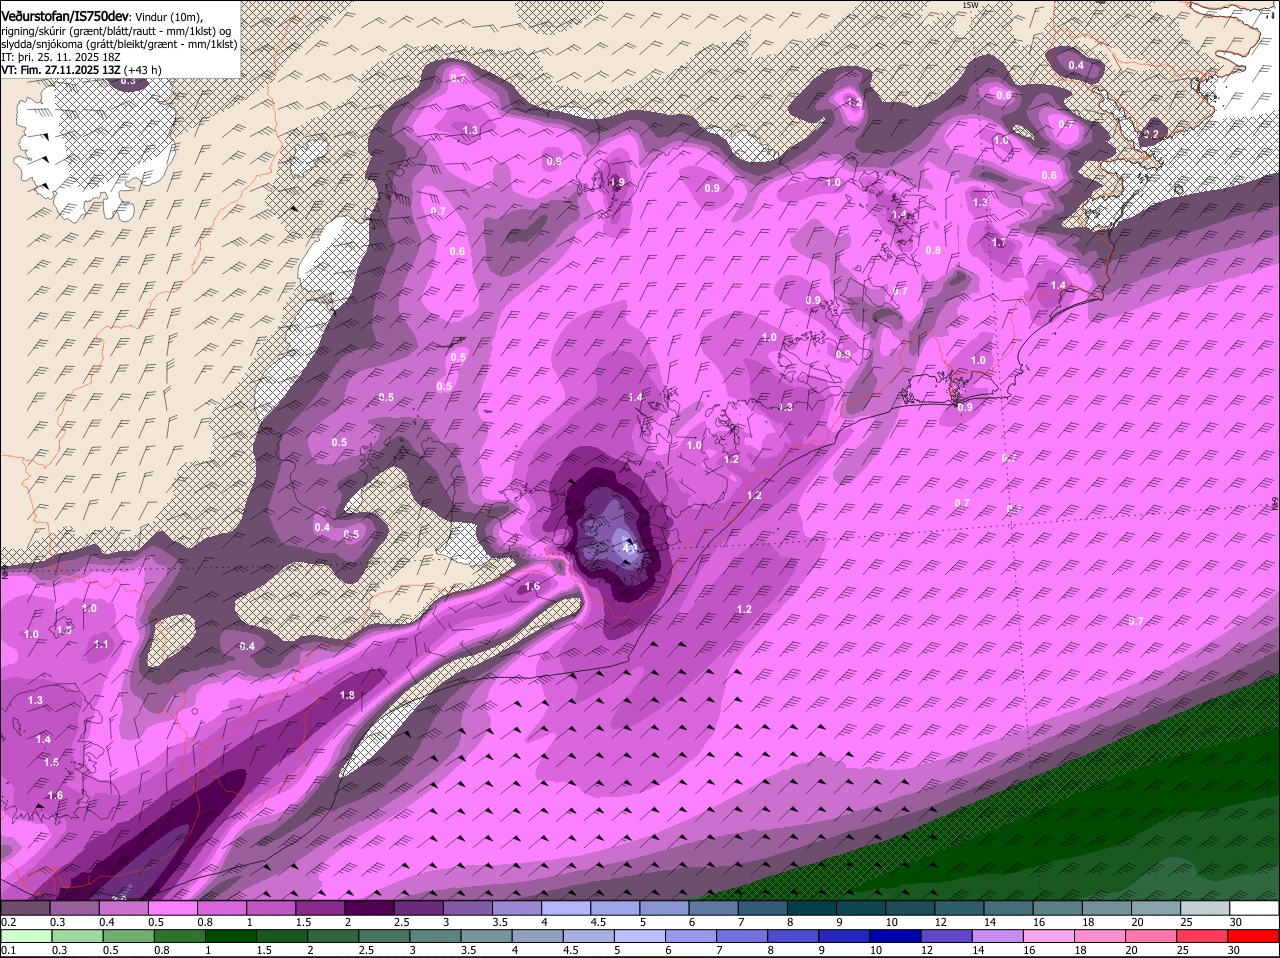Click the blue rain swatch between 8 and 9
The image size is (1280, 958).
[793, 936]
